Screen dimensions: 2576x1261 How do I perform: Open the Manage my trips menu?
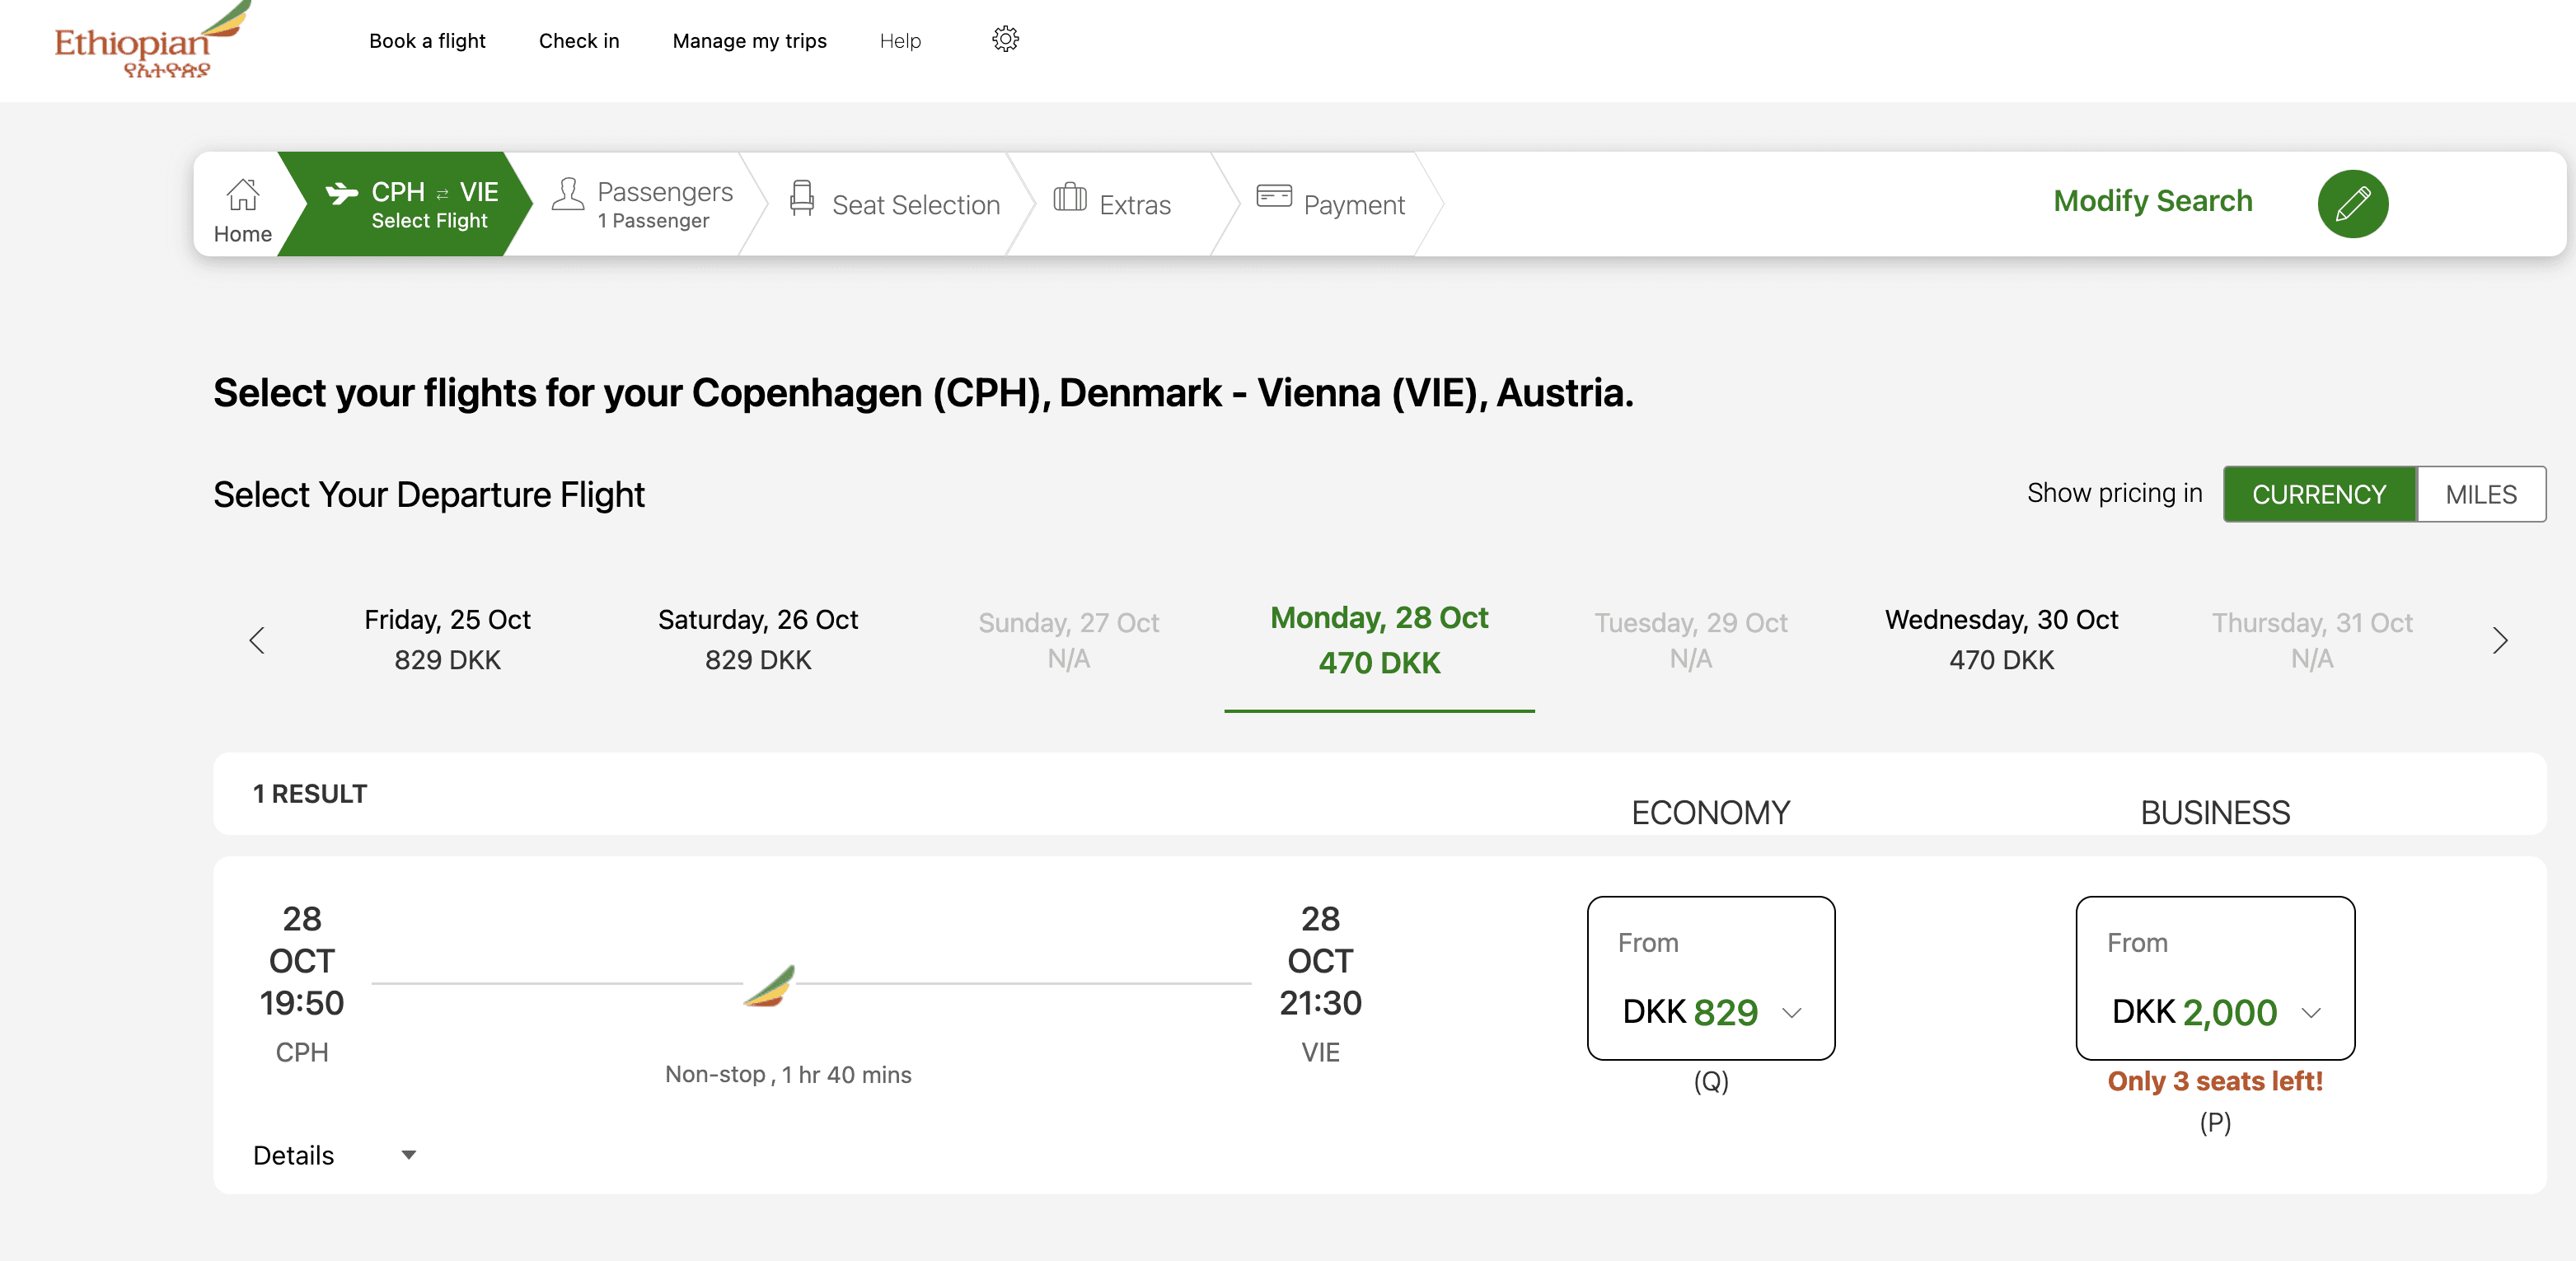tap(749, 41)
